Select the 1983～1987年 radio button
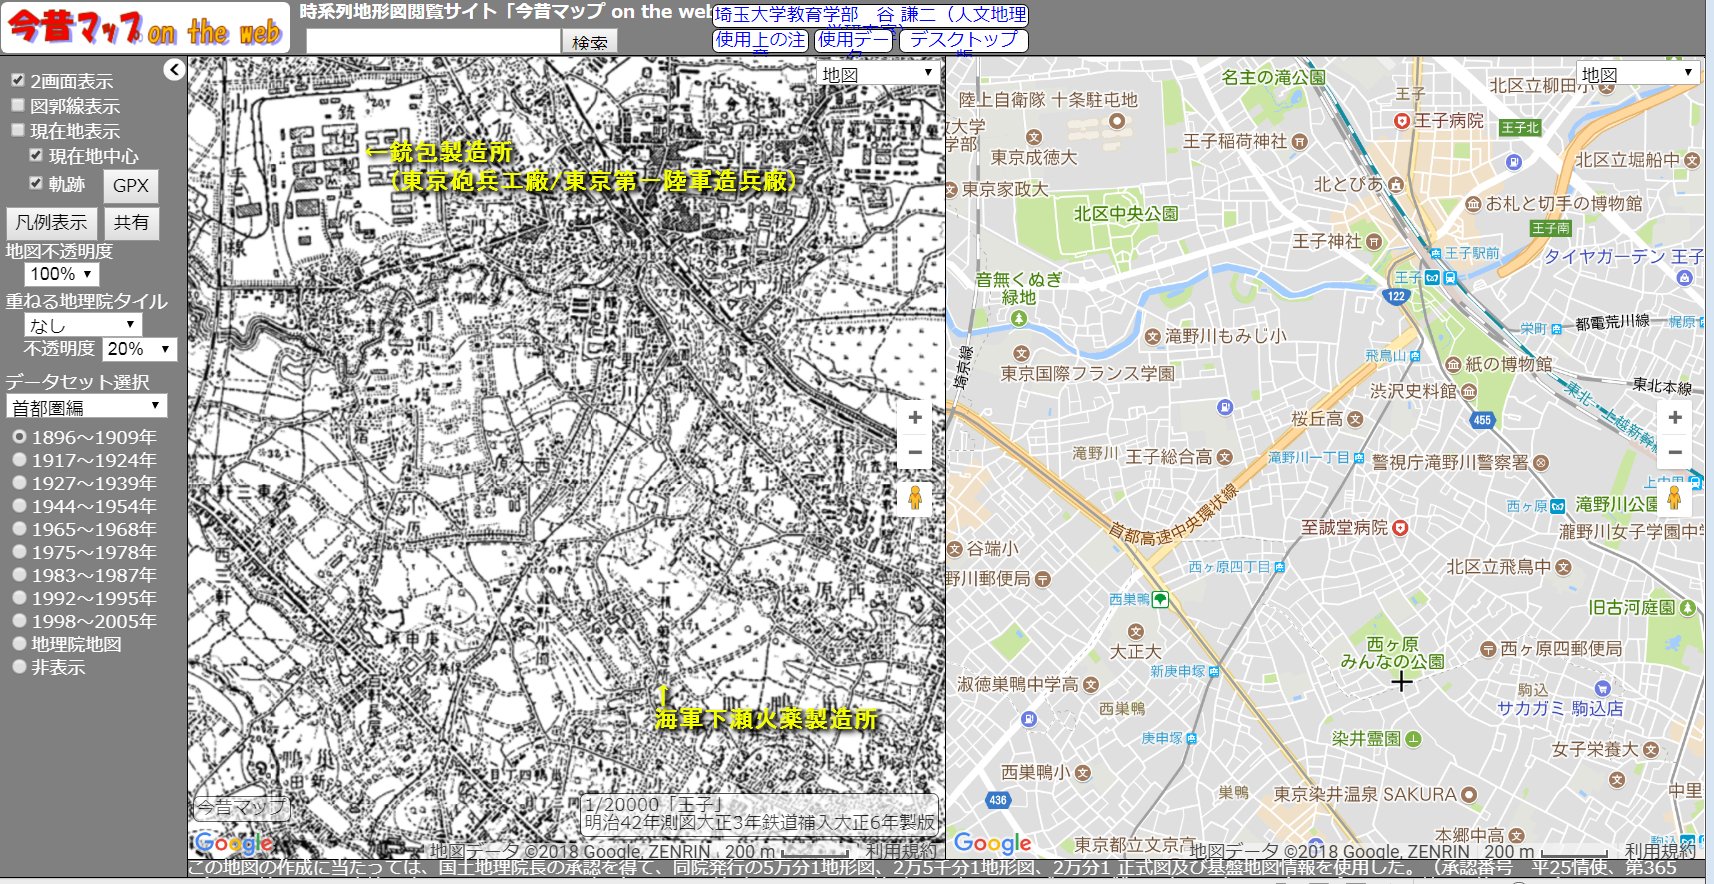The image size is (1714, 884). point(19,575)
